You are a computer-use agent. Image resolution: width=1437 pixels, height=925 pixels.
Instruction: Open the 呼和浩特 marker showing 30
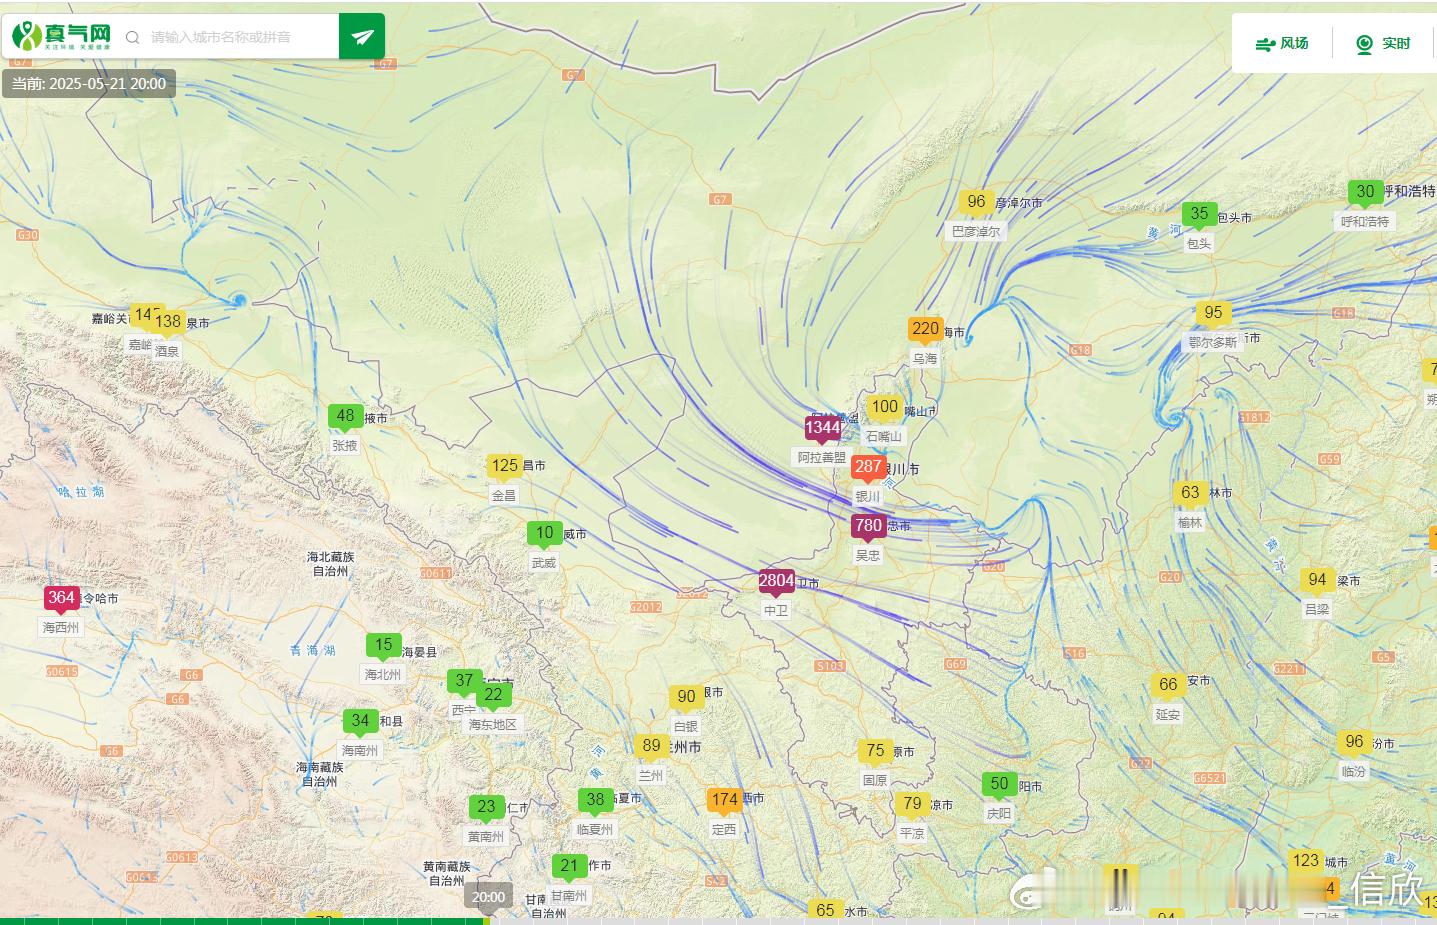pos(1364,192)
